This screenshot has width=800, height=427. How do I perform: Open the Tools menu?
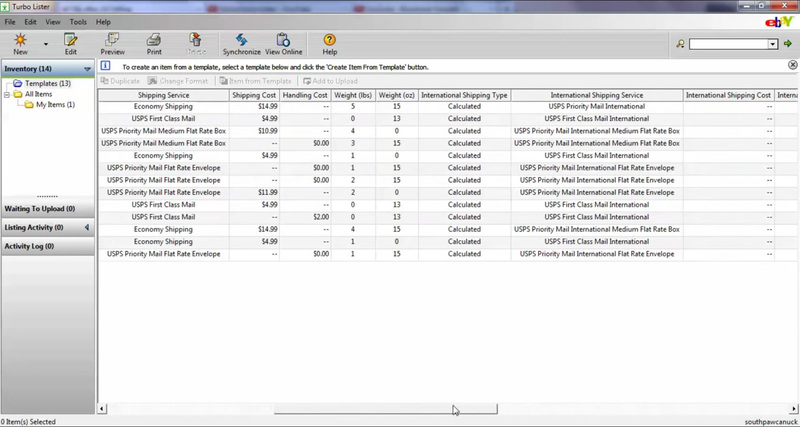(x=78, y=22)
